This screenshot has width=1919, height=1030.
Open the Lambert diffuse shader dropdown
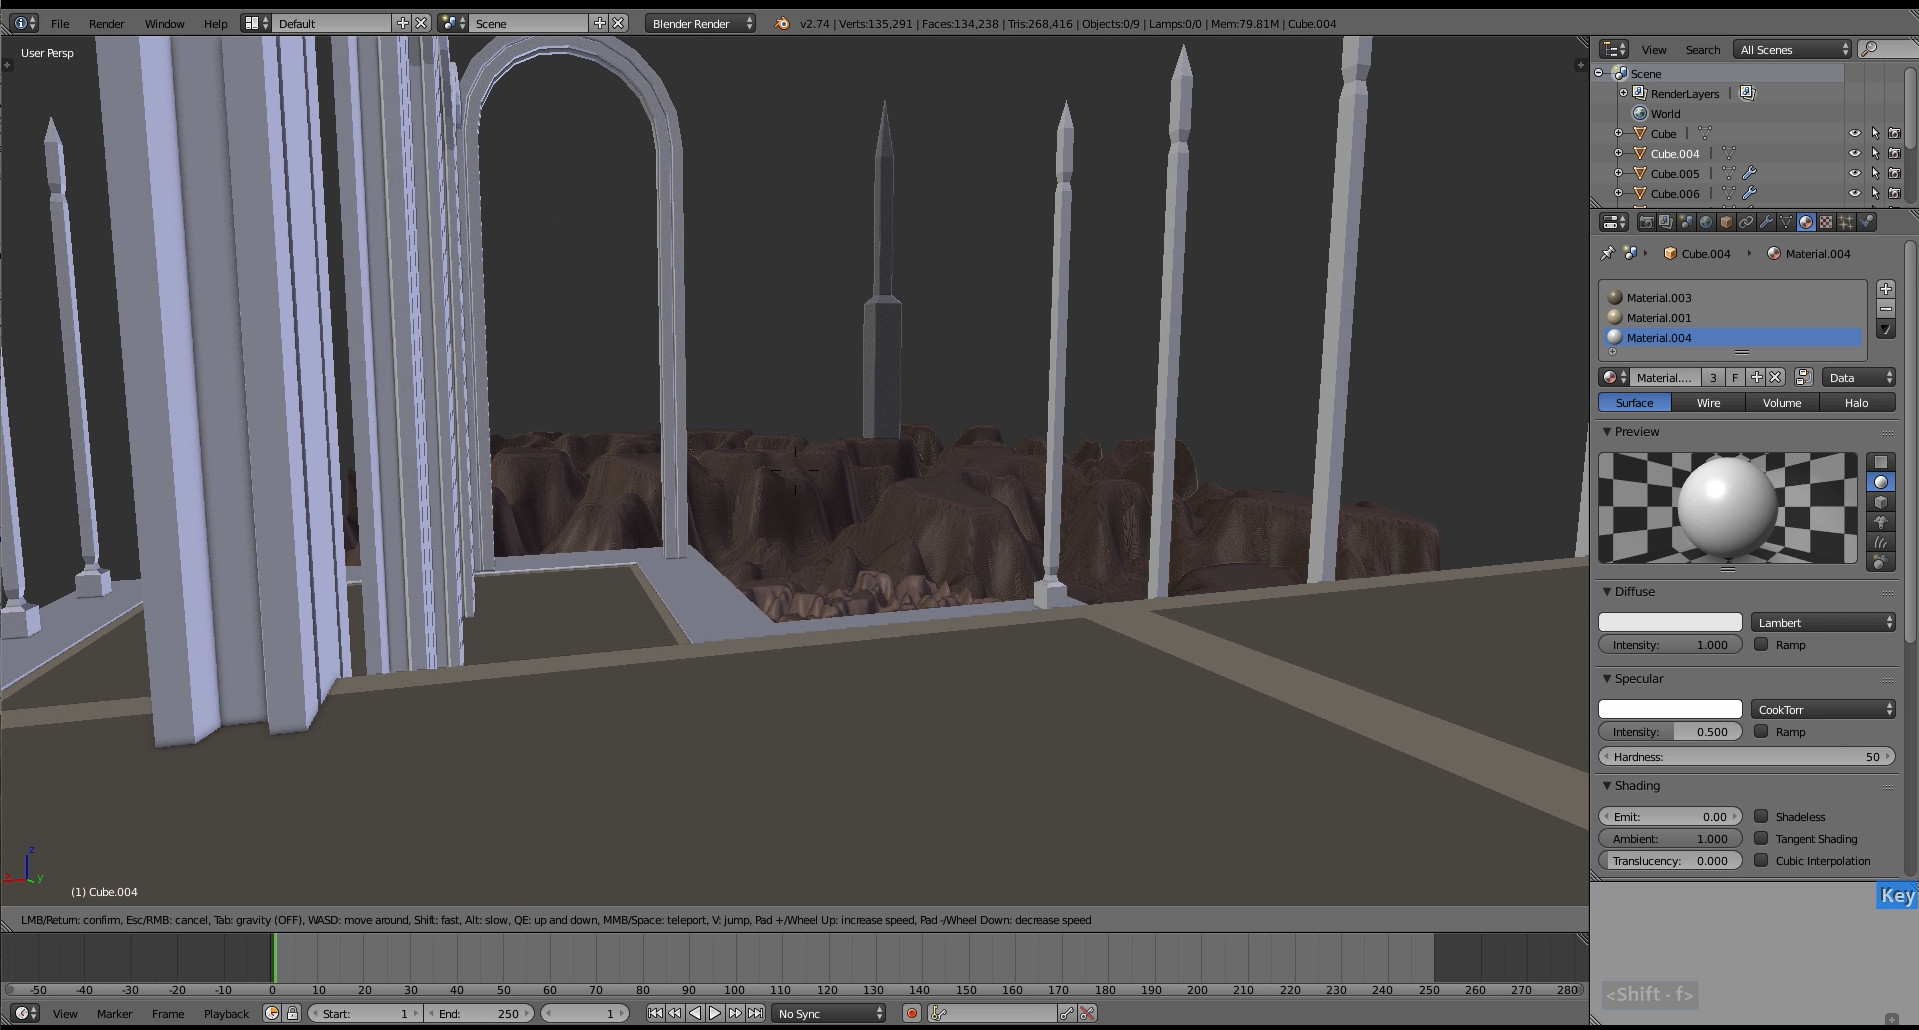[x=1823, y=622]
